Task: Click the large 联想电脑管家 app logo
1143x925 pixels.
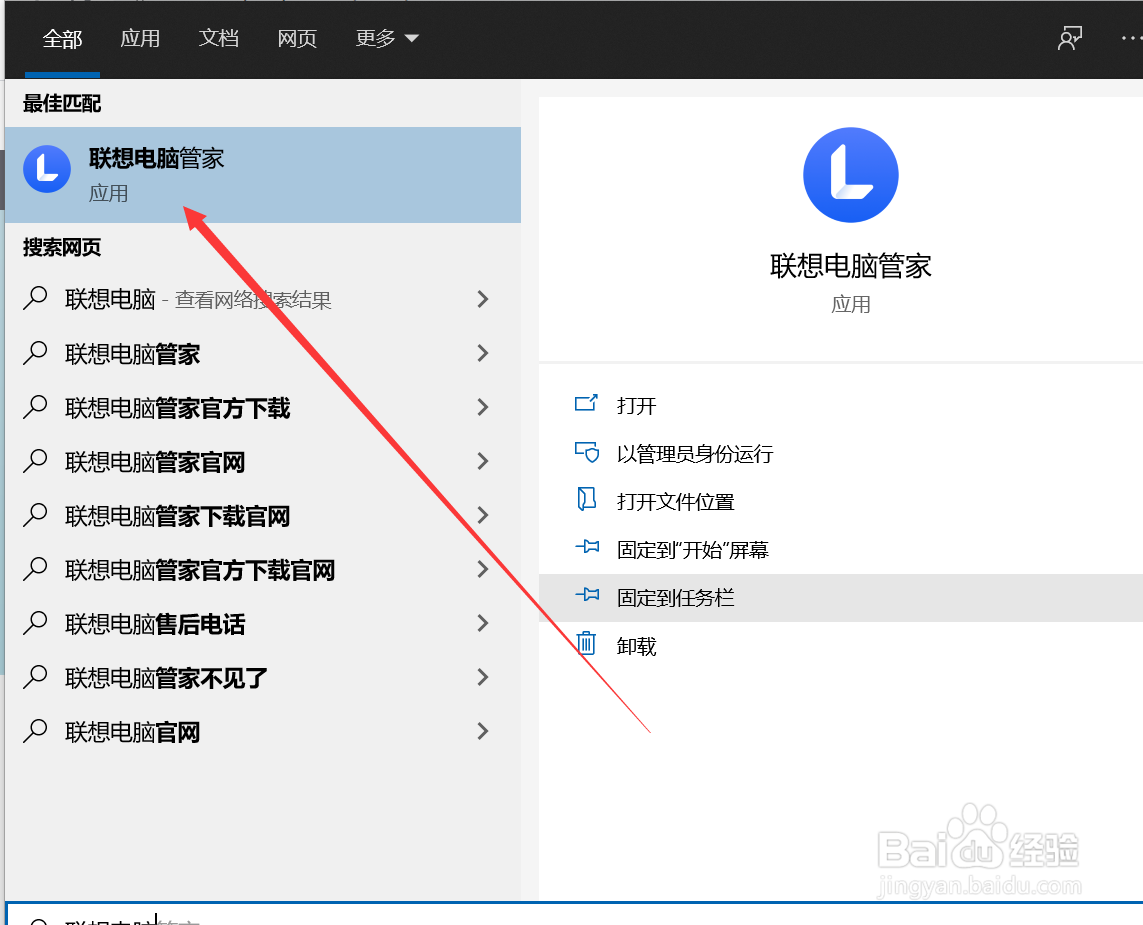Action: (851, 175)
